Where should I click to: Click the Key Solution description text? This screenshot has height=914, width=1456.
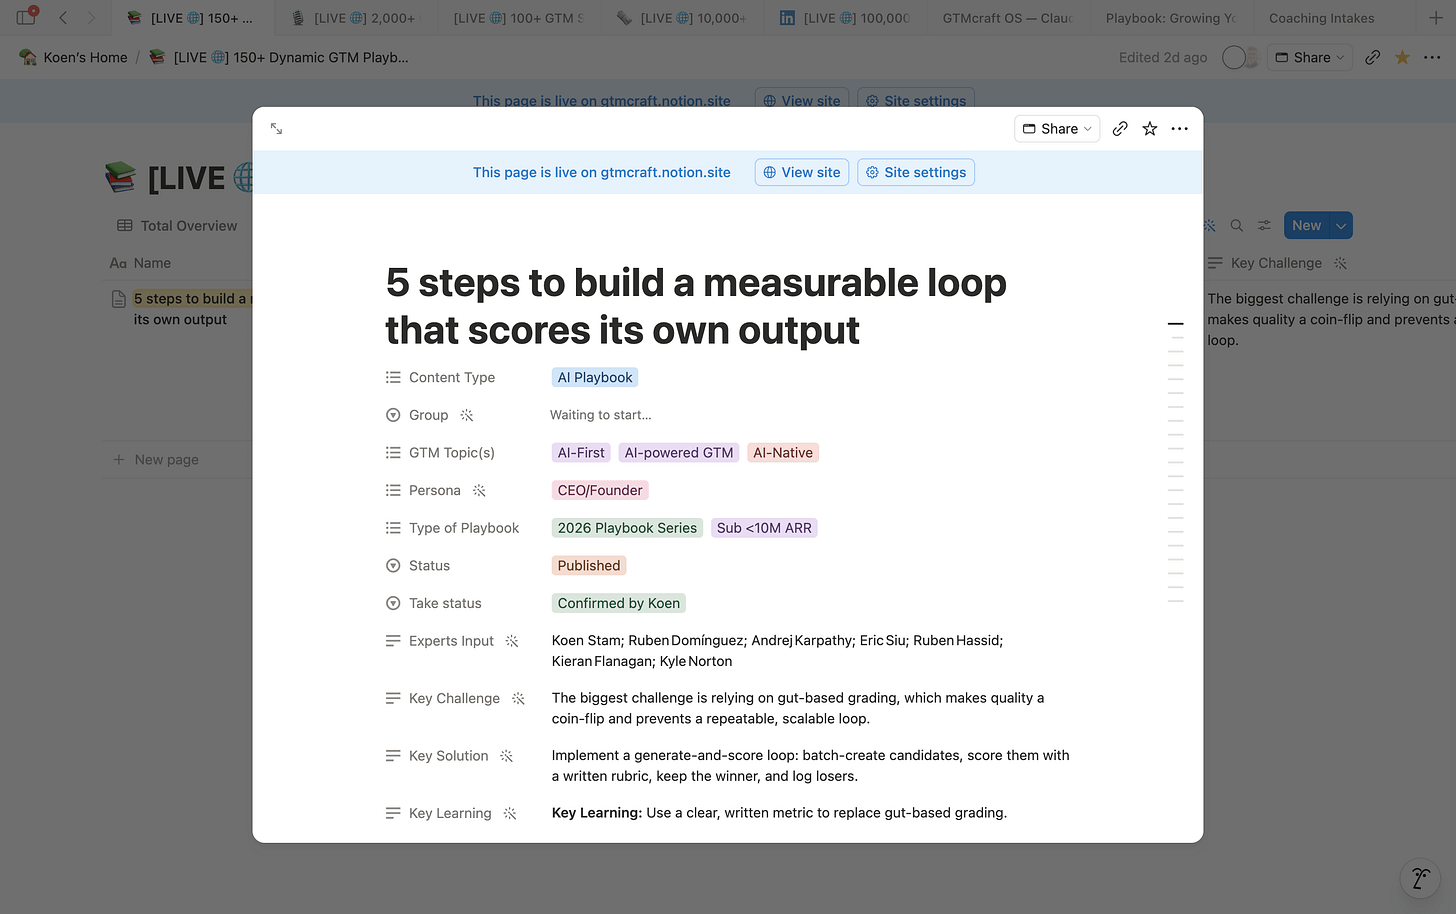(810, 766)
